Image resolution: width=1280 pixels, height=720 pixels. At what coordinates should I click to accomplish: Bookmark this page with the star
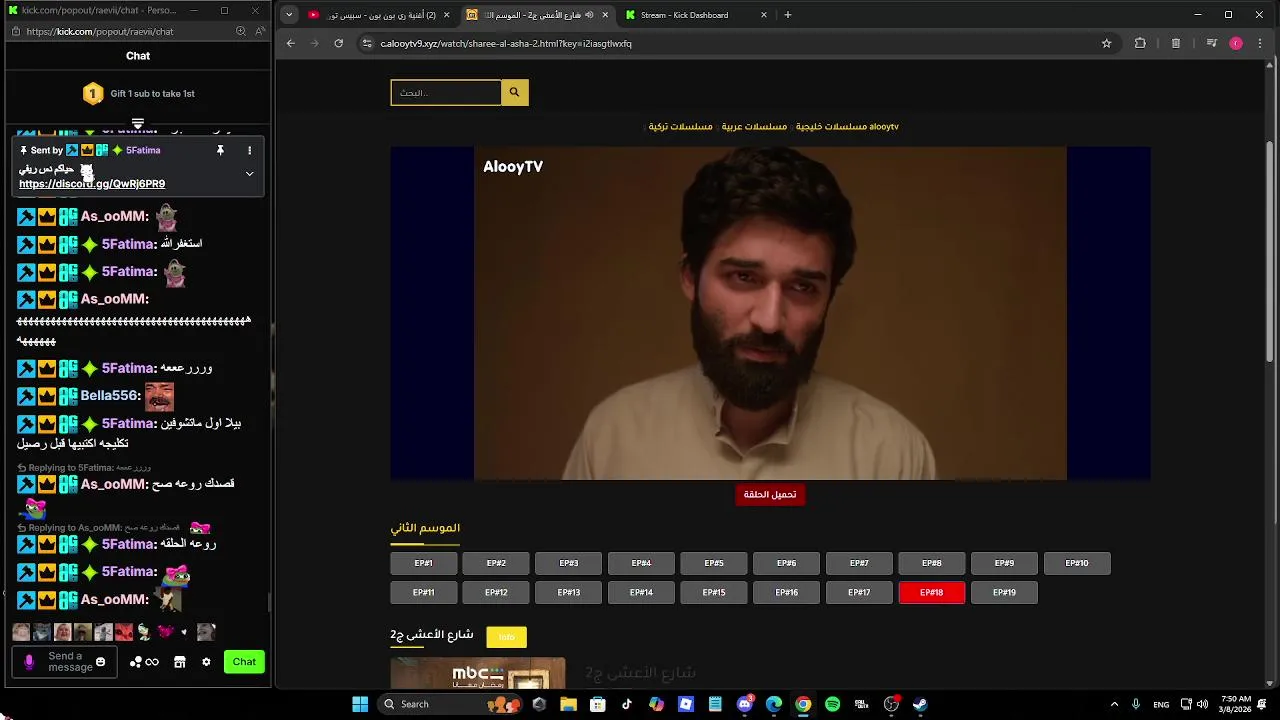1106,43
